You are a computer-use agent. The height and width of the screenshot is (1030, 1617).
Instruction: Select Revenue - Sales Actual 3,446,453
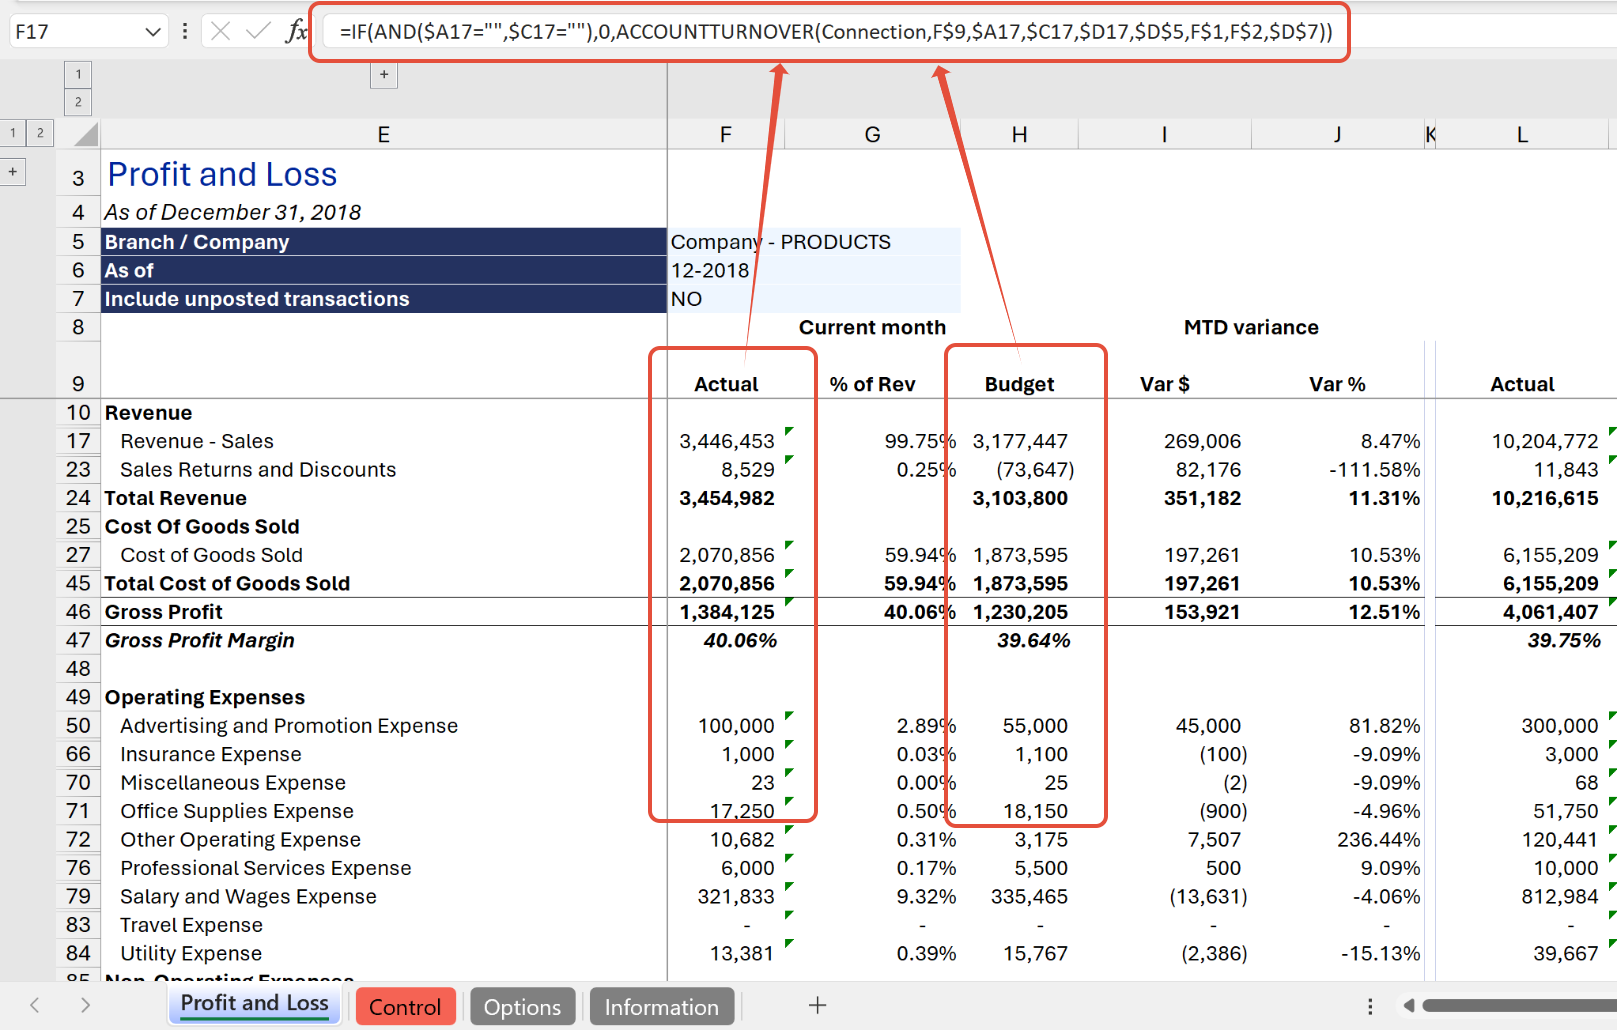click(x=726, y=441)
